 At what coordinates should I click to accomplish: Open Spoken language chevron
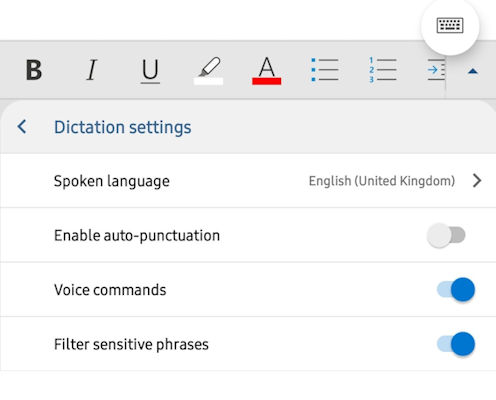coord(477,181)
